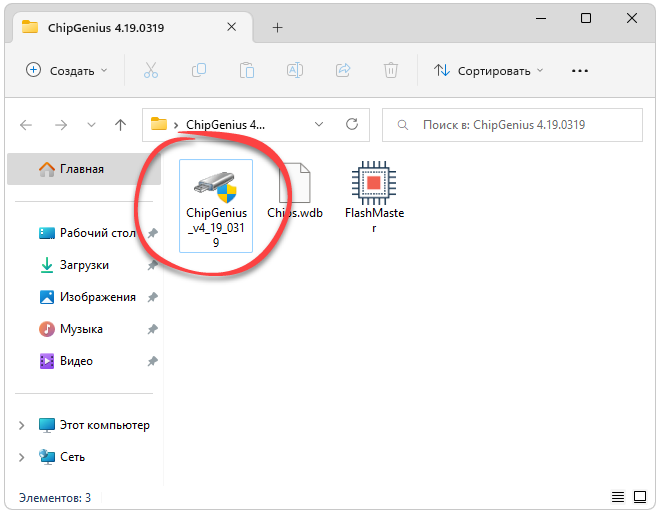This screenshot has width=663, height=514.
Task: Select the ChipGenius_v4_19_0319 executable
Action: click(216, 206)
